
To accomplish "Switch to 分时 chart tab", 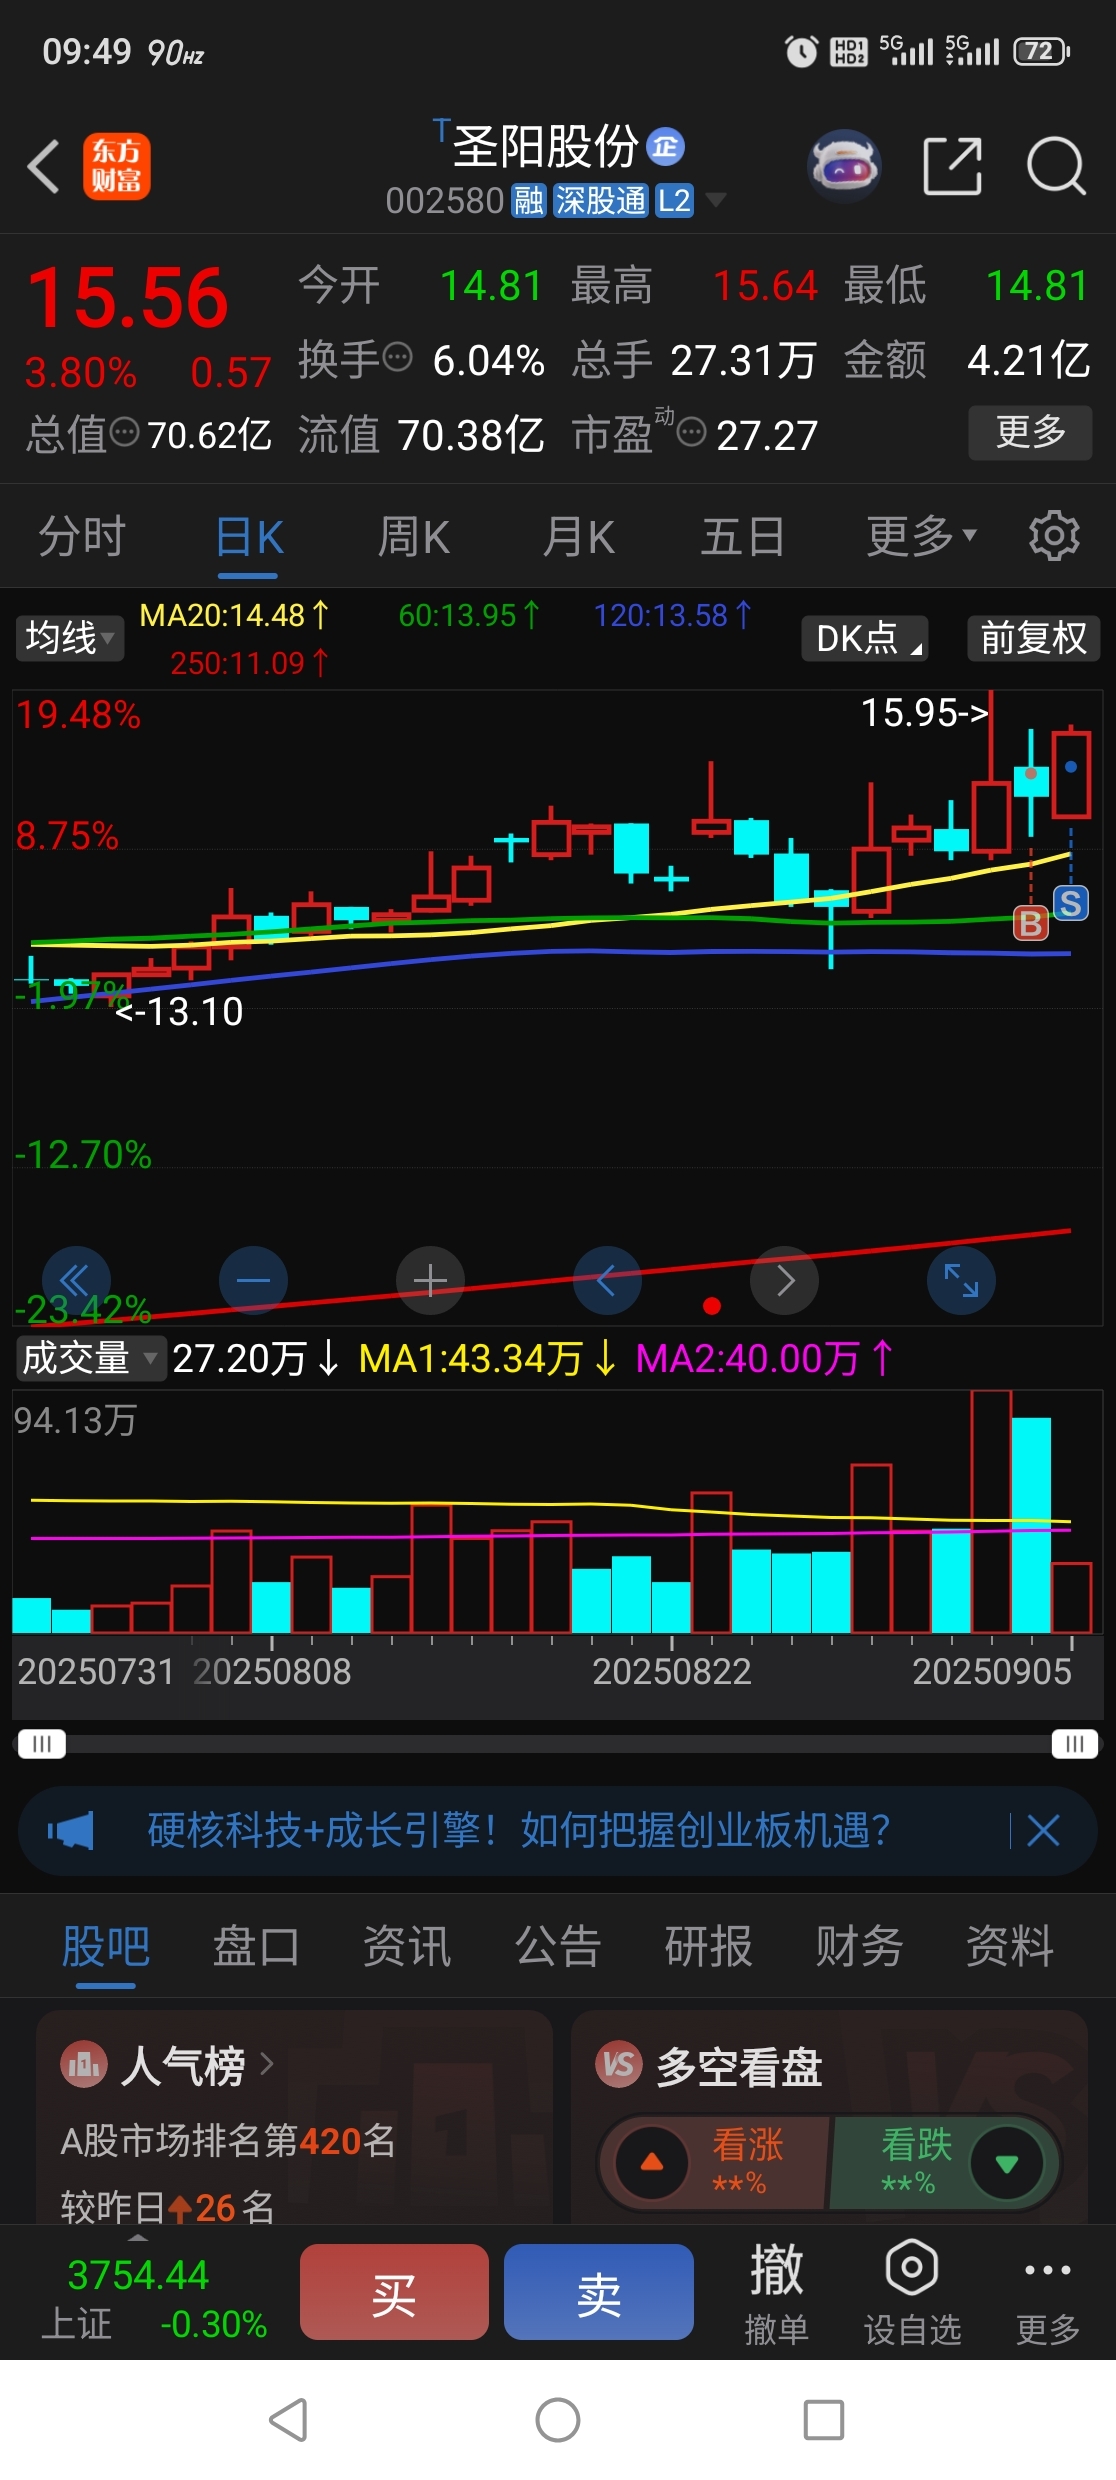I will (x=82, y=536).
